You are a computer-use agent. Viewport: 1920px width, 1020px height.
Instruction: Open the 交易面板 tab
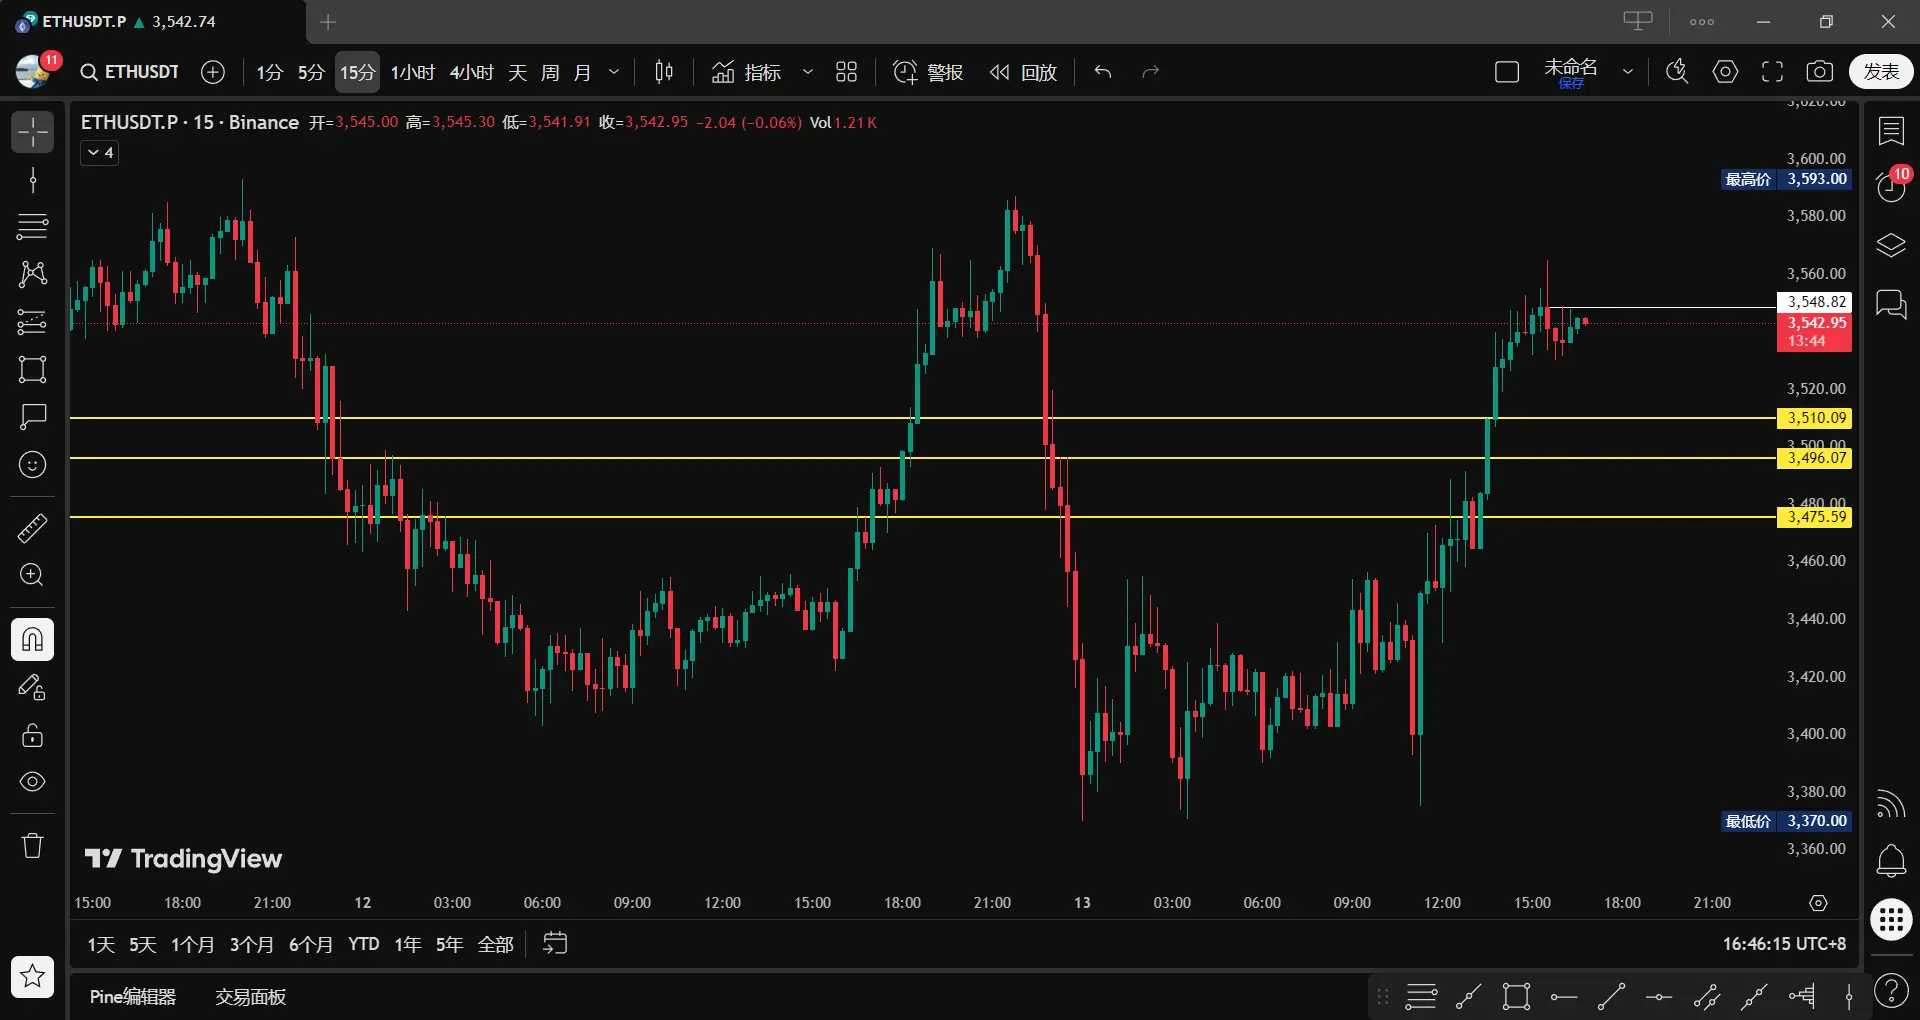(x=250, y=997)
